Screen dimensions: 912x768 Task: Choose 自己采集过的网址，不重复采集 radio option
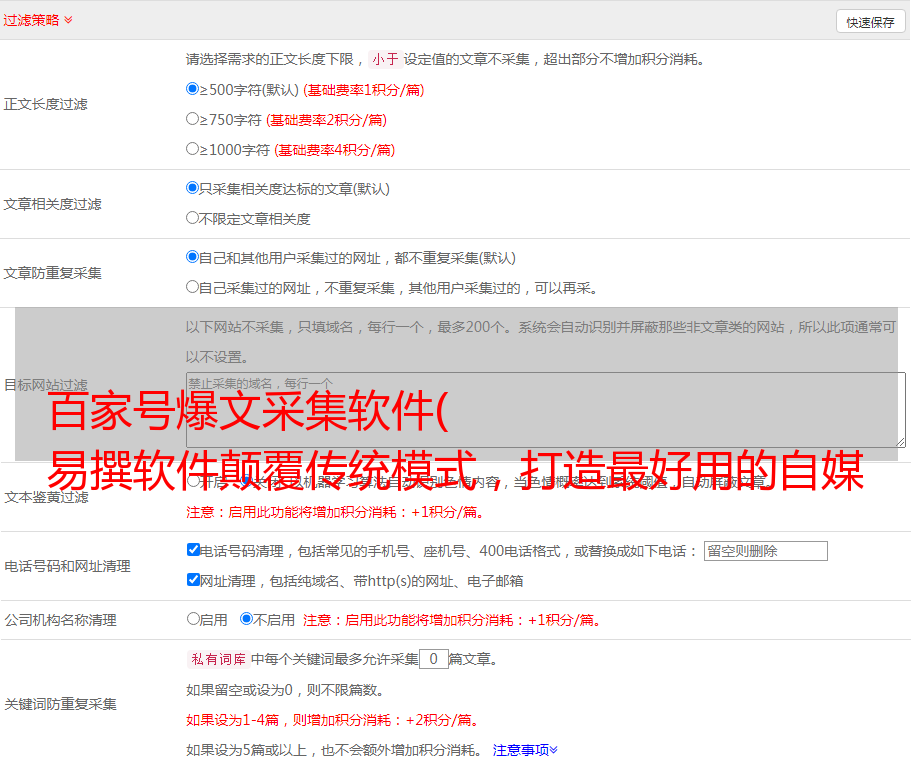point(192,287)
